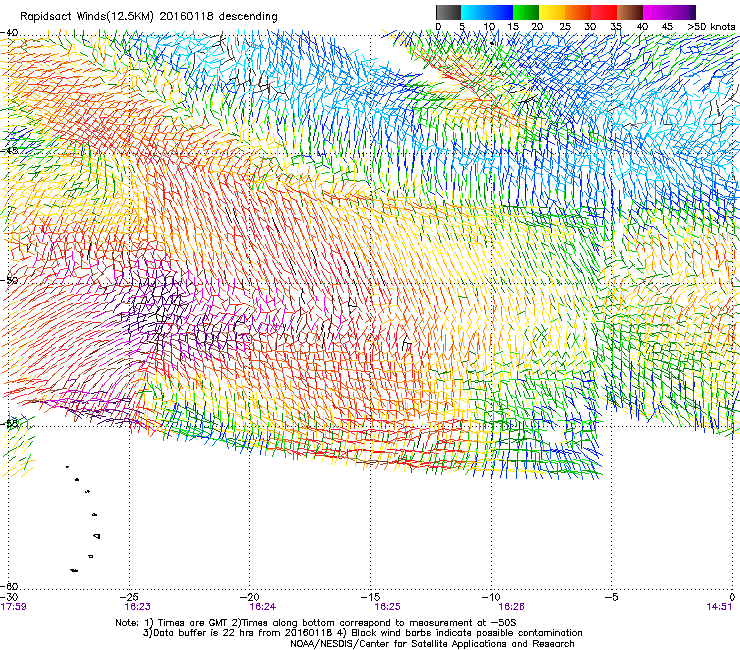Click the "-20" longitude axis label

250,597
